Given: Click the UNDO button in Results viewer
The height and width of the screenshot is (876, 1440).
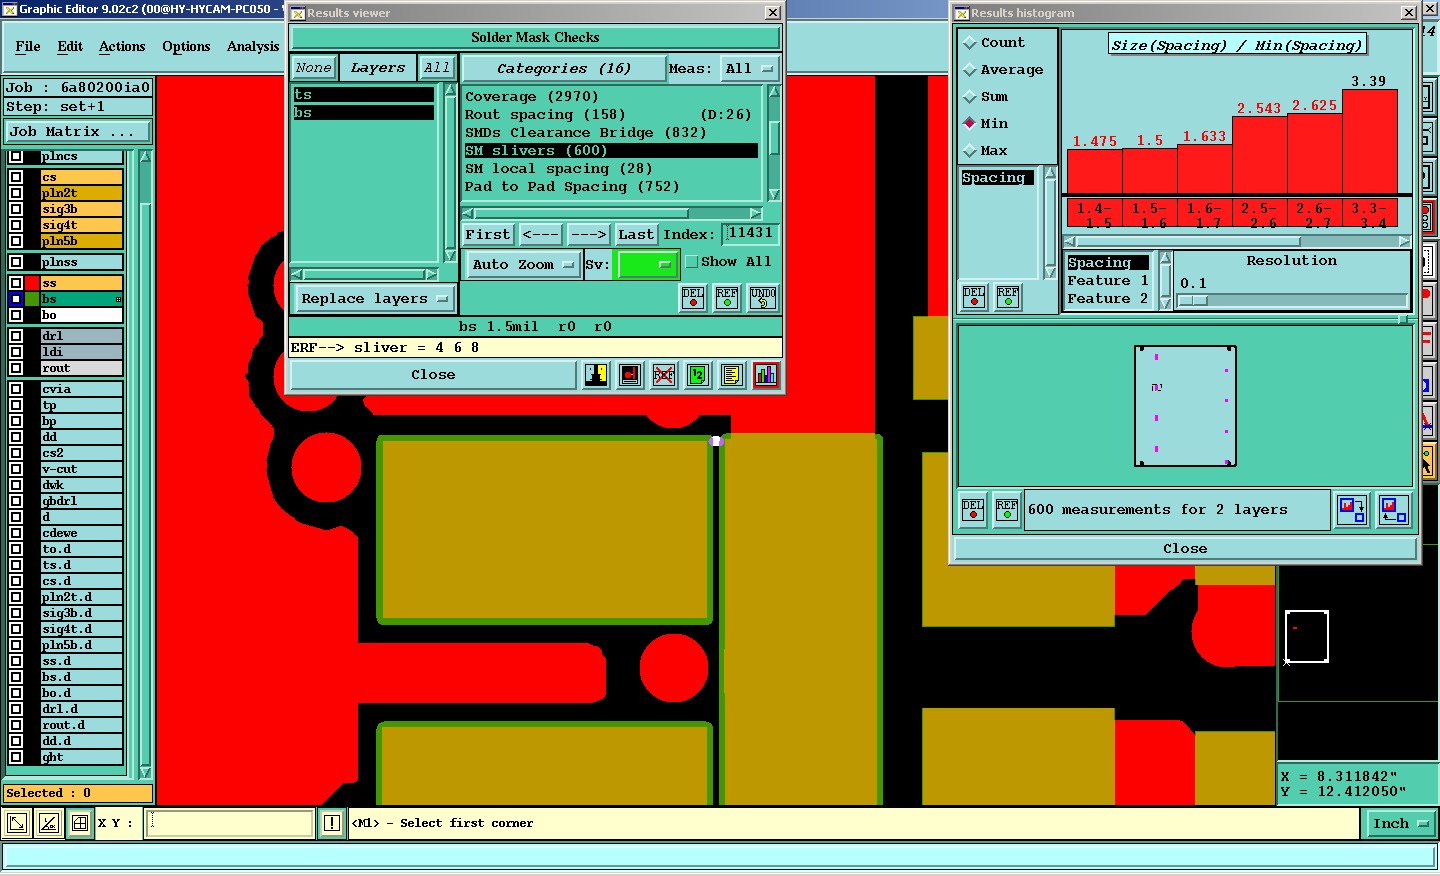Looking at the screenshot, I should click(763, 297).
